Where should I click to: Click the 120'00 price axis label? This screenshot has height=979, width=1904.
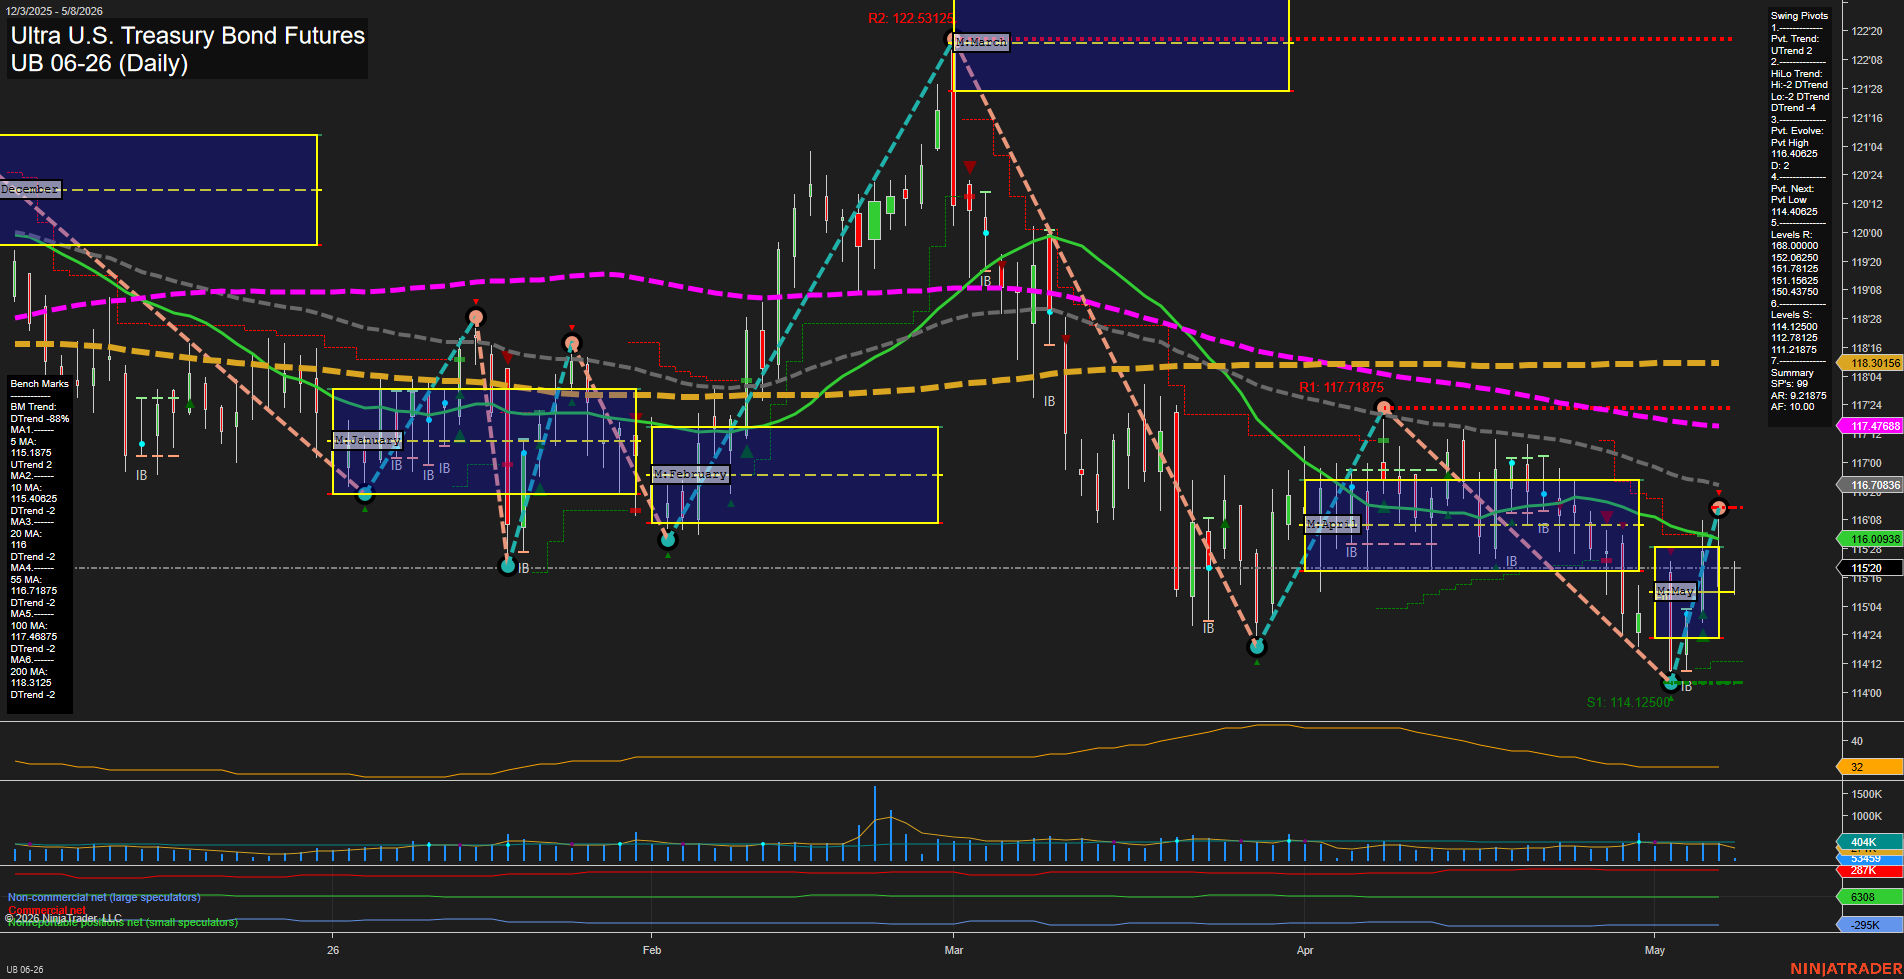(x=1867, y=233)
